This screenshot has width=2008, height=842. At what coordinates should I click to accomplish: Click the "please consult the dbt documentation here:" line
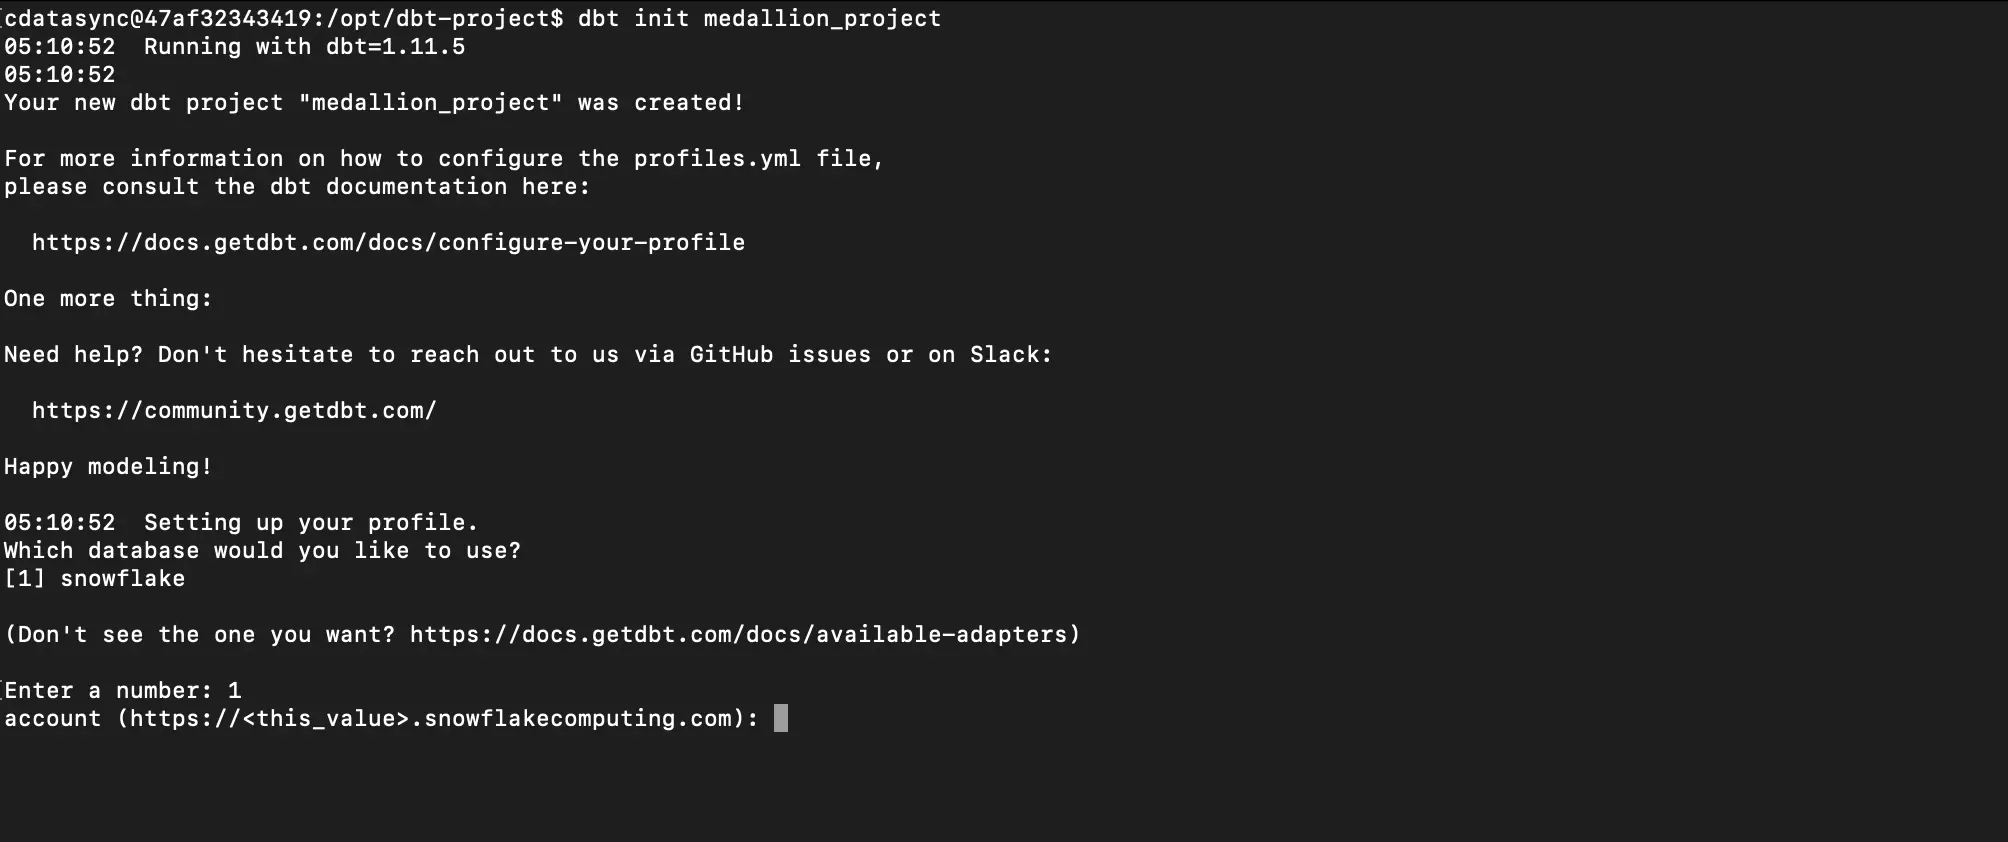pyautogui.click(x=297, y=187)
